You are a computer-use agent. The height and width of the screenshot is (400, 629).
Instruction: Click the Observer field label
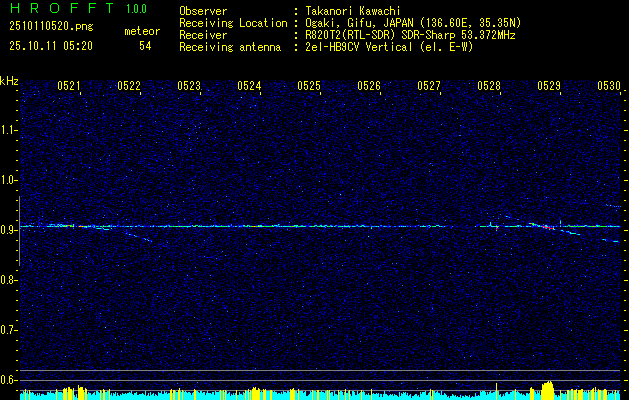203,11
